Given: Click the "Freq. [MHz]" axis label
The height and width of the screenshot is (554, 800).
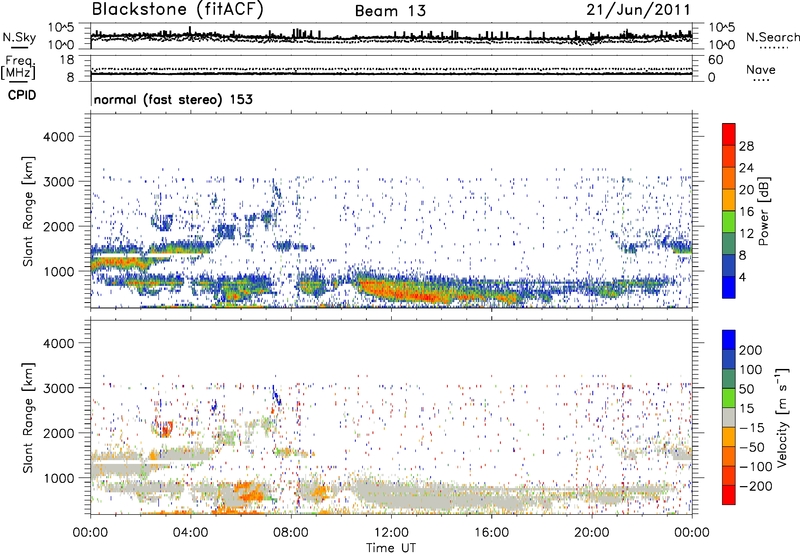Looking at the screenshot, I should pyautogui.click(x=19, y=67).
